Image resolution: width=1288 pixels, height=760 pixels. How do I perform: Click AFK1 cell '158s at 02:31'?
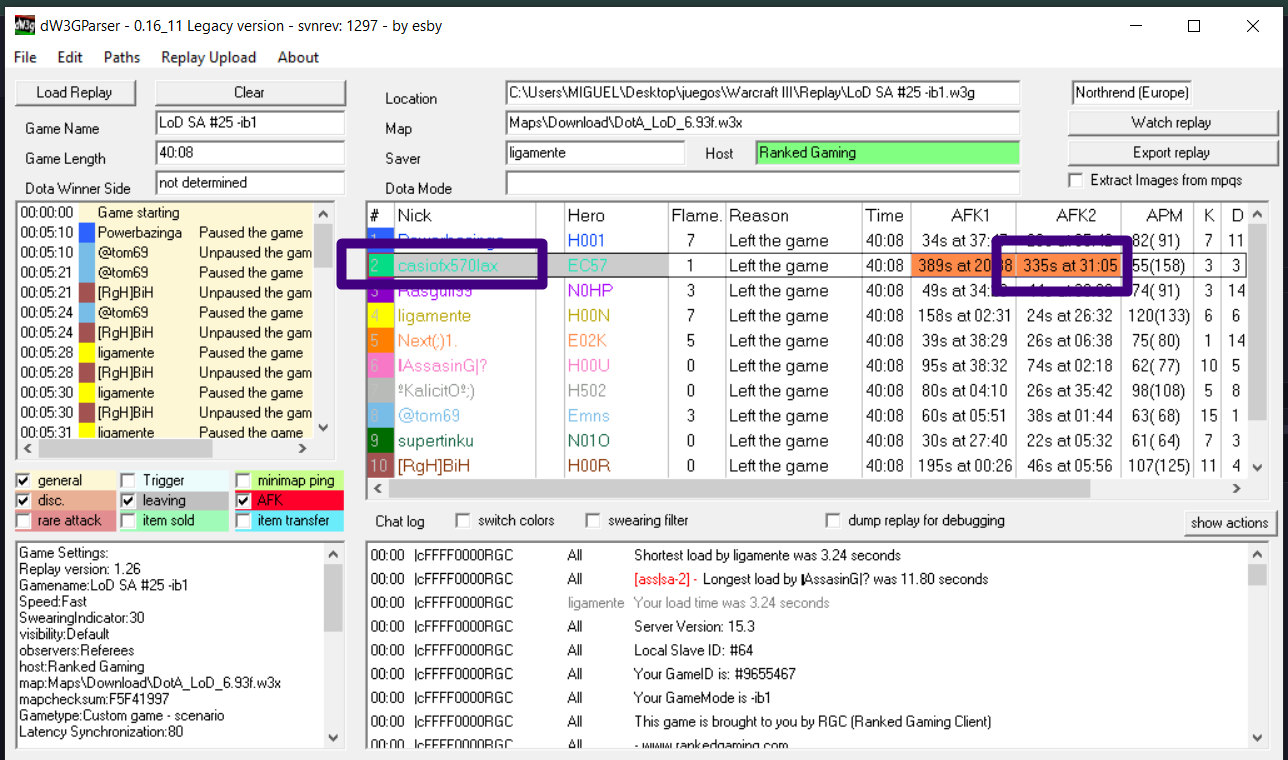964,316
